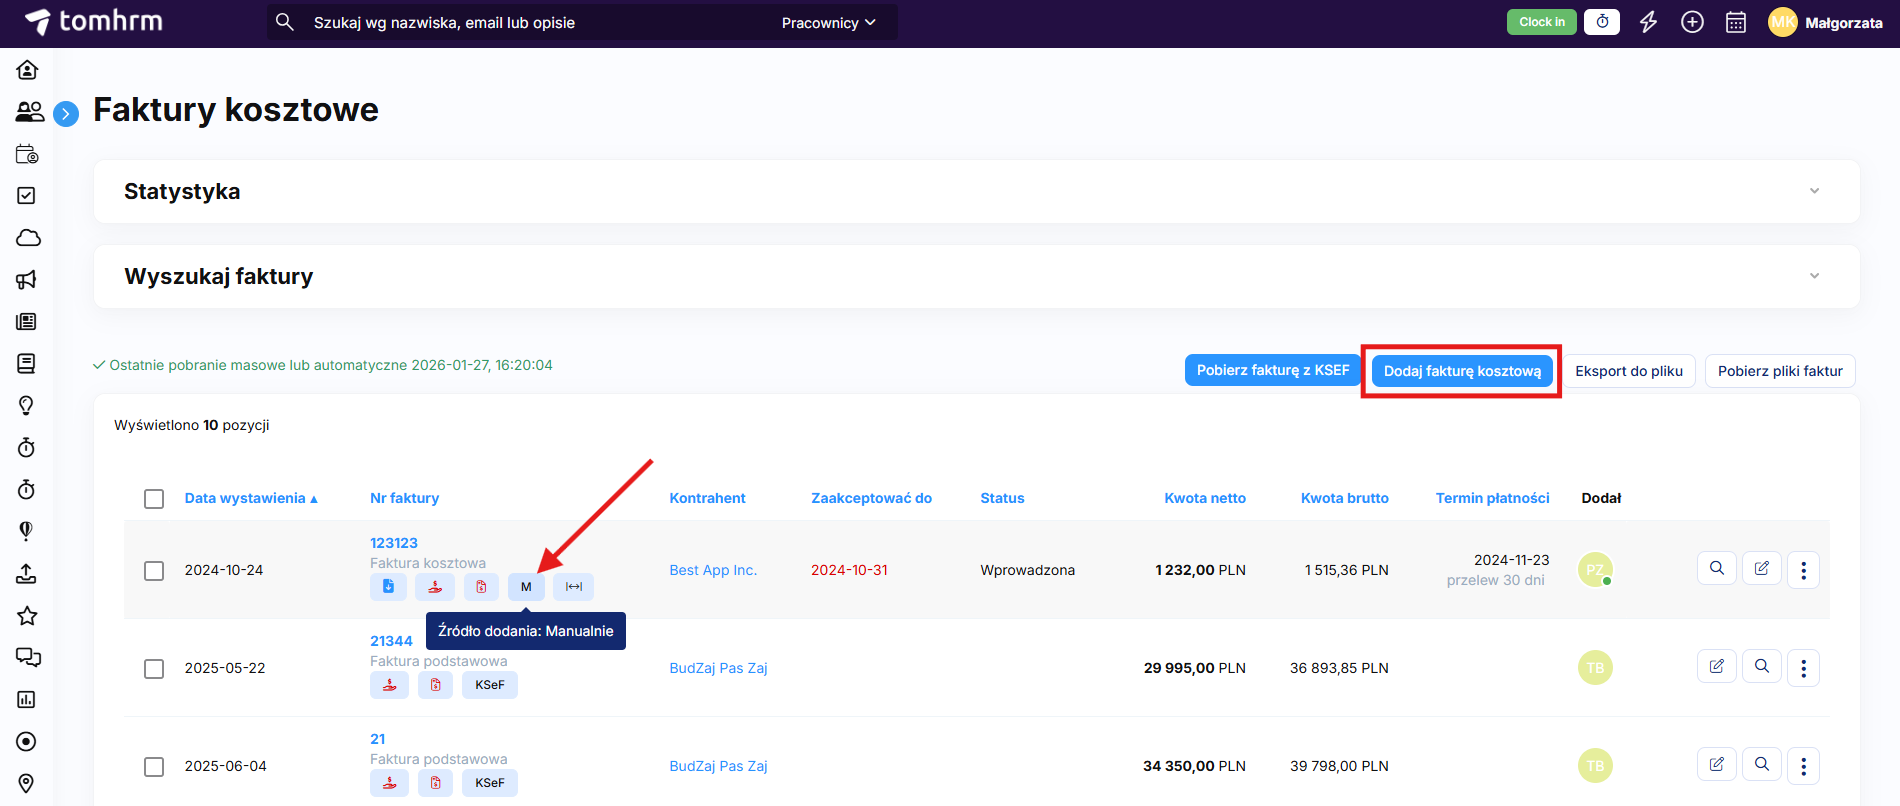Screen dimensions: 1900x806
Task: Open the Best App Inc. contractor link
Action: coord(713,570)
